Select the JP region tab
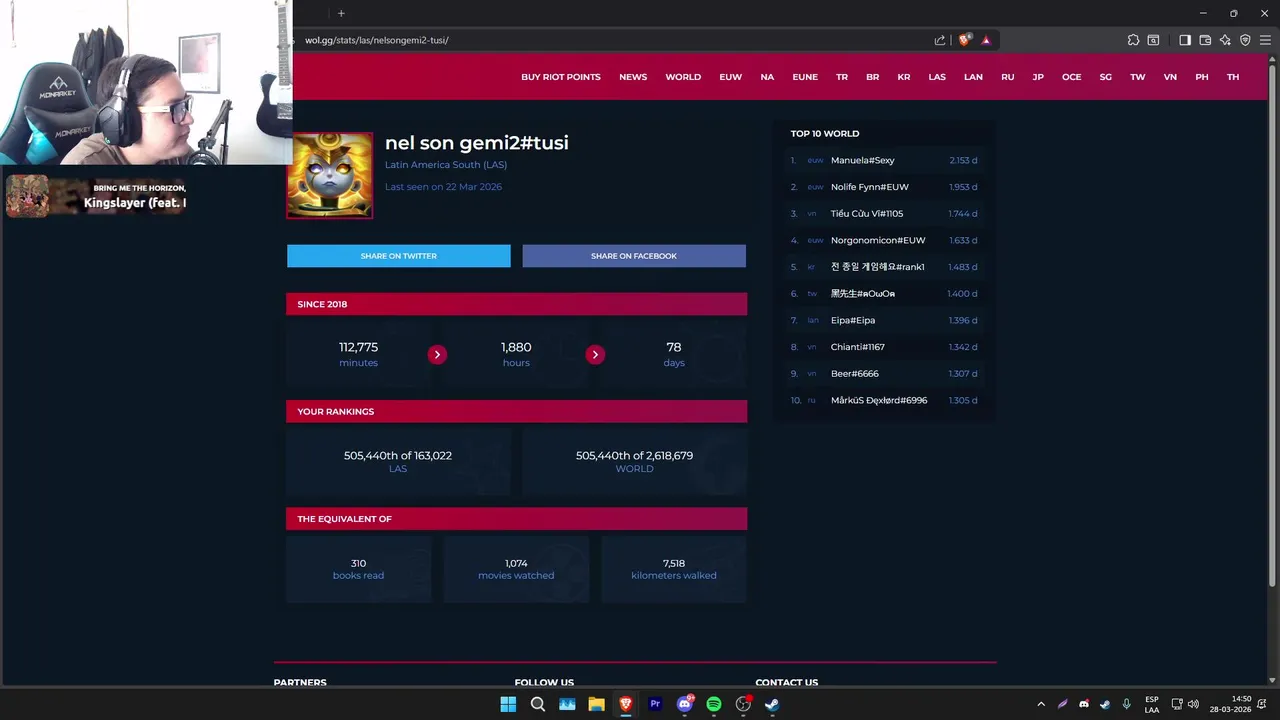The image size is (1280, 720). (x=1038, y=77)
